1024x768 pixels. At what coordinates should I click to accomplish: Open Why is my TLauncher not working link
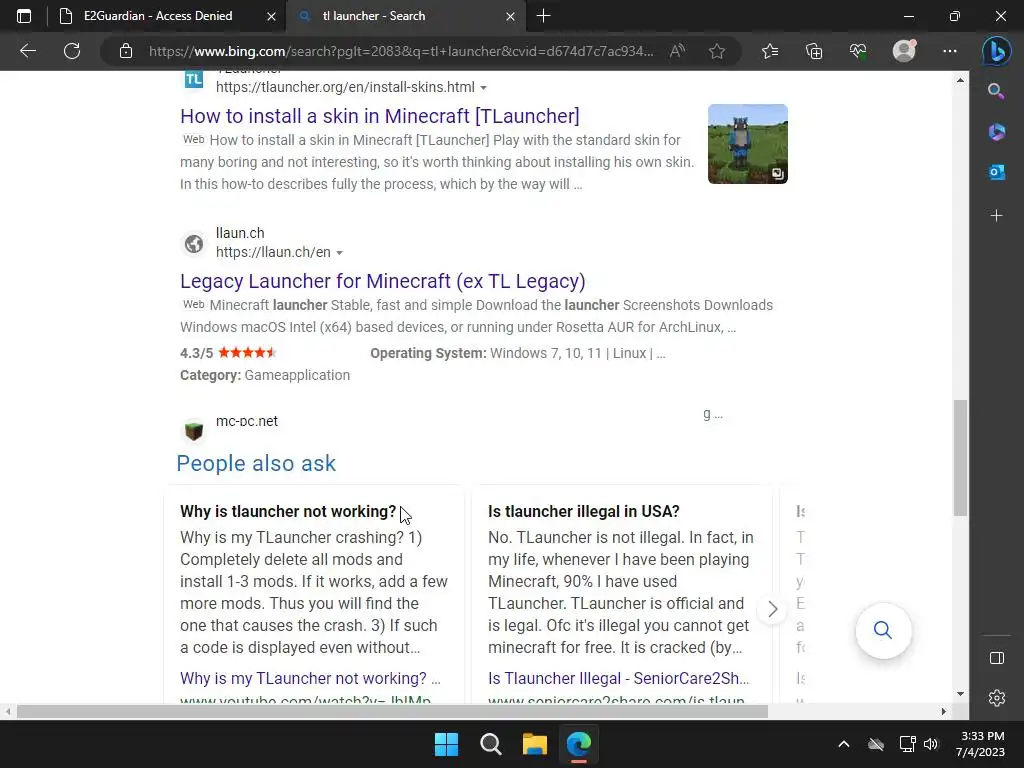click(310, 679)
